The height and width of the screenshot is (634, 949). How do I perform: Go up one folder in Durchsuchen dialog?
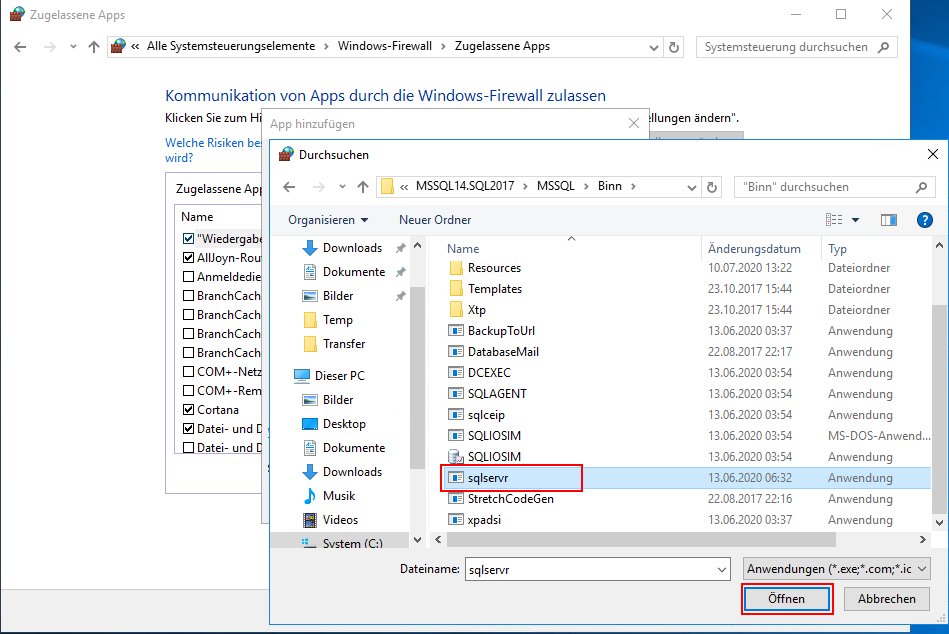point(363,187)
